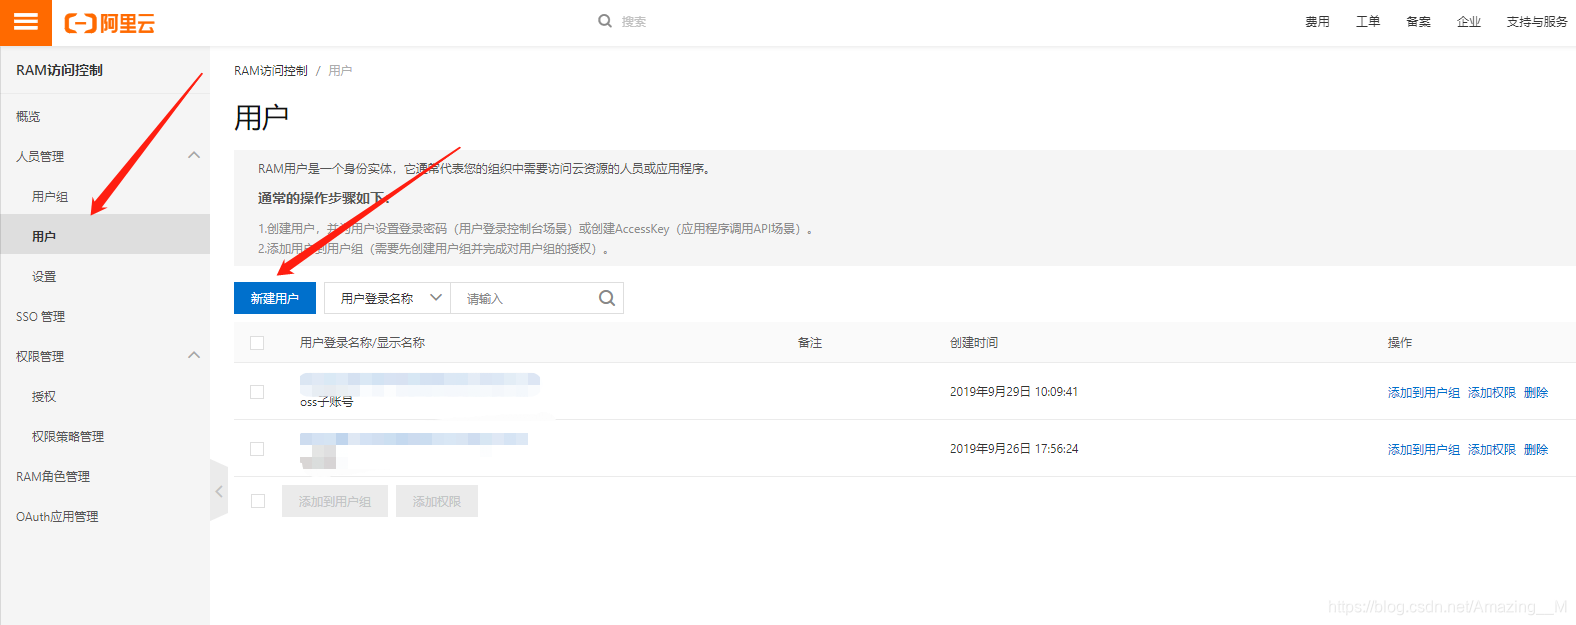Click the RAM访问控制 sidebar title
The width and height of the screenshot is (1576, 625).
tap(60, 70)
